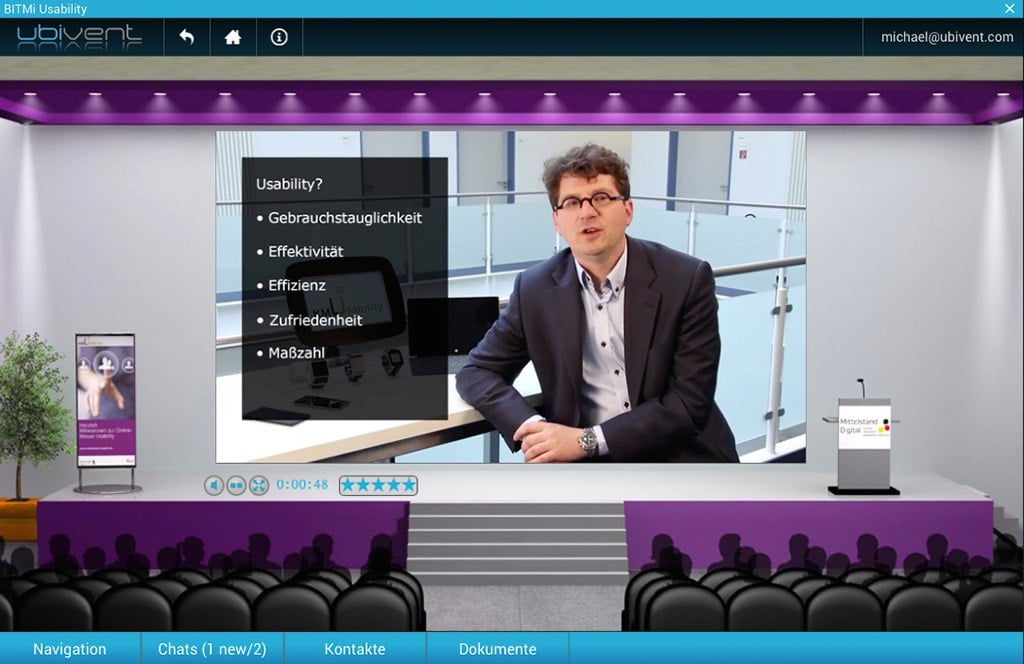Click the michael@ubivent.com account label
The height and width of the screenshot is (664, 1024).
[x=946, y=37]
